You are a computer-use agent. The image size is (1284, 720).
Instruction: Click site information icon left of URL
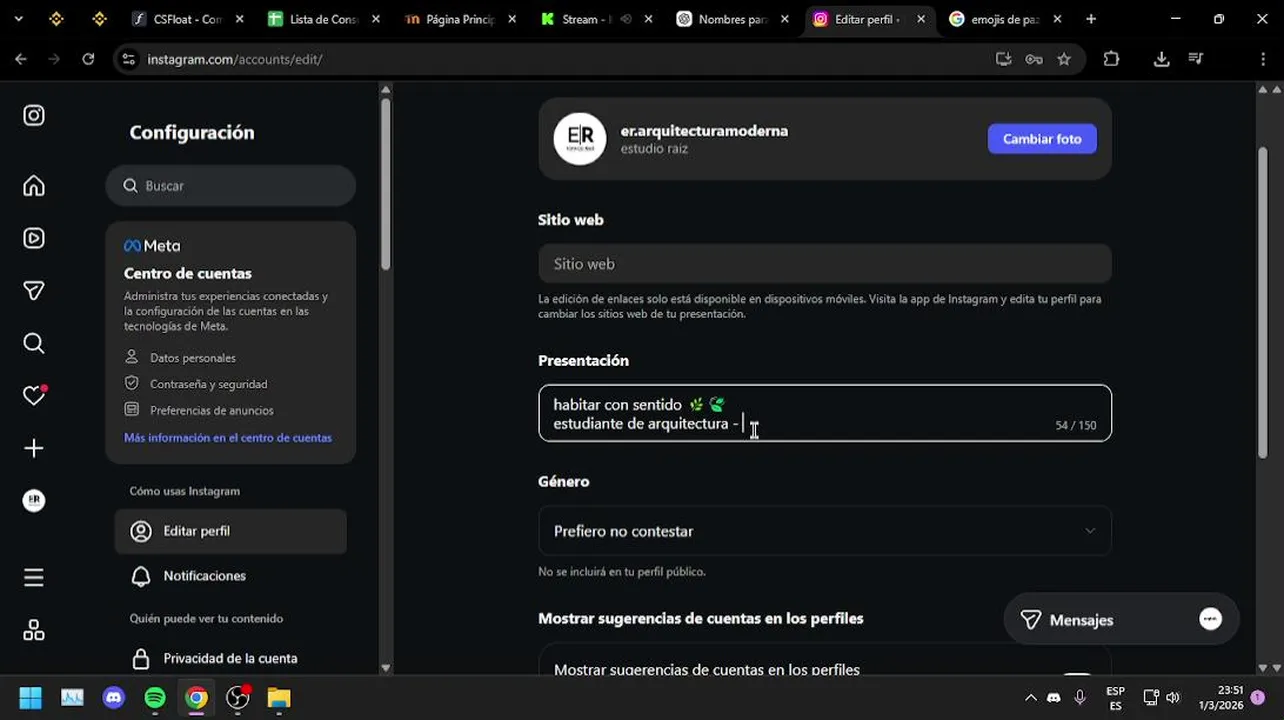128,59
